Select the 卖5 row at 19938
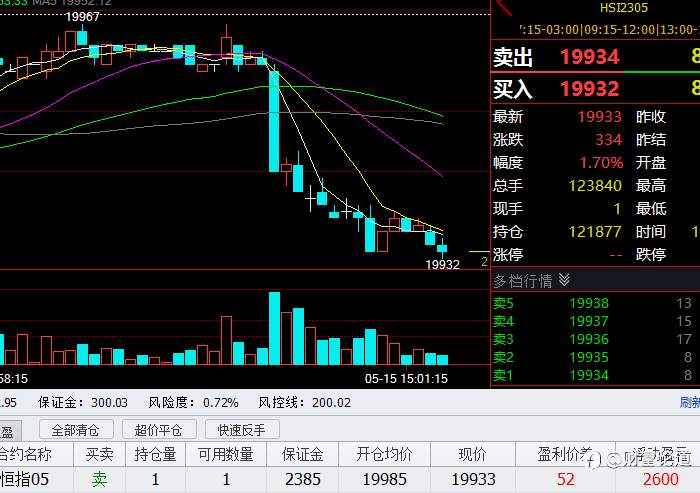Viewport: 700px width, 493px height. [595, 303]
